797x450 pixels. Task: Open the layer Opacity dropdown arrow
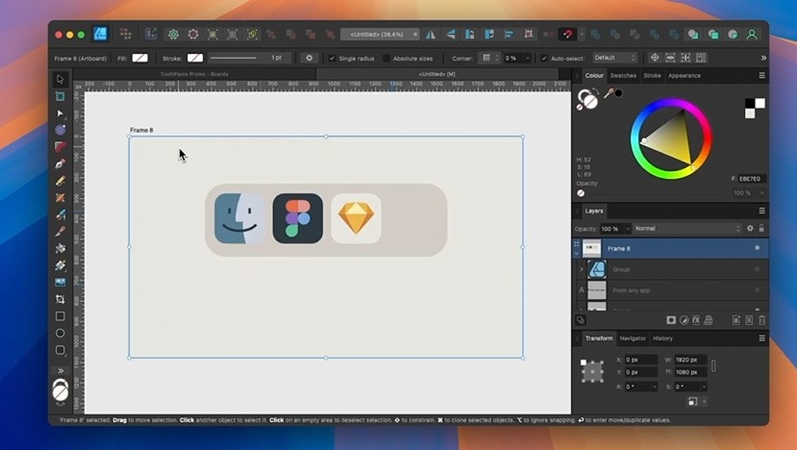click(627, 229)
